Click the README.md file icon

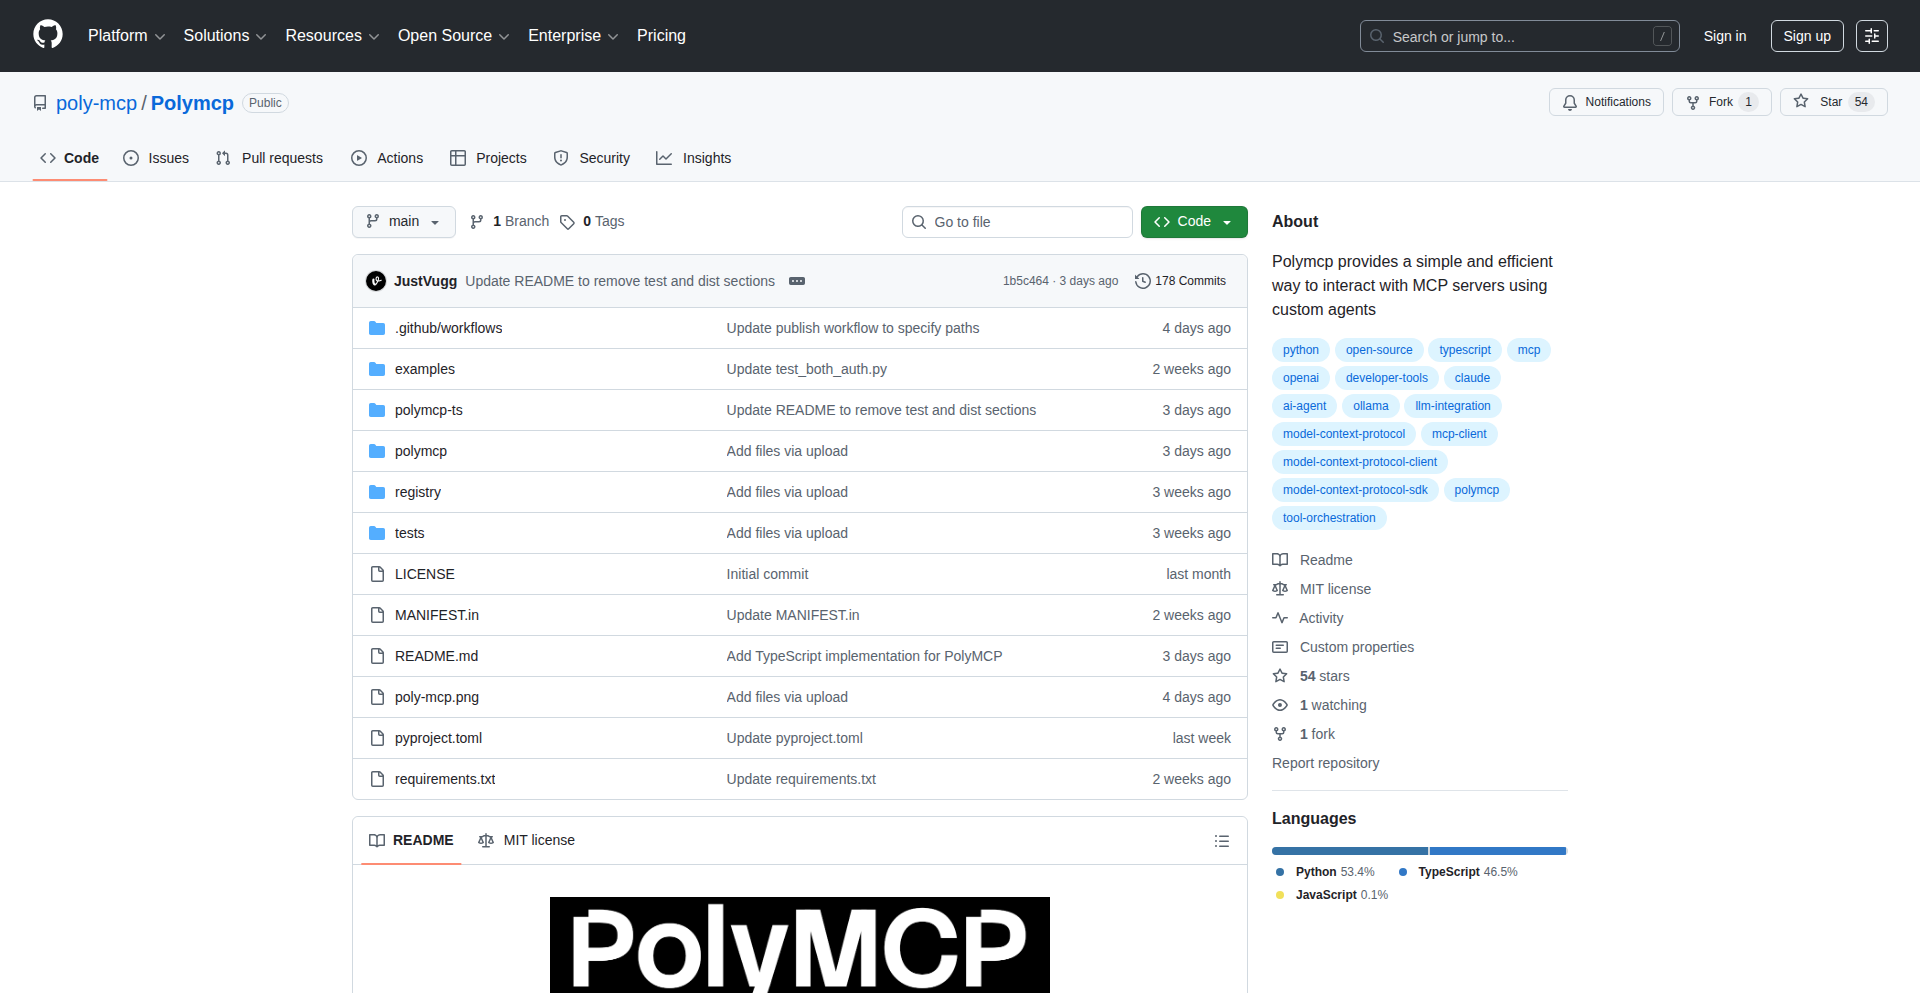pos(377,656)
